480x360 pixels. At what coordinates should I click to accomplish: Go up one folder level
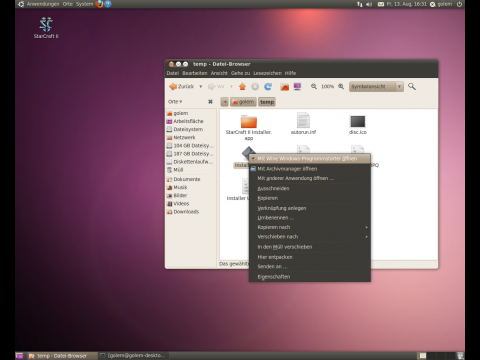pyautogui.click(x=242, y=87)
